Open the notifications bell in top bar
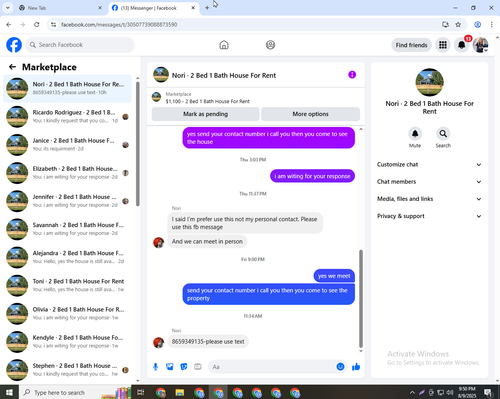Screen dimensions: 500x399 461,45
